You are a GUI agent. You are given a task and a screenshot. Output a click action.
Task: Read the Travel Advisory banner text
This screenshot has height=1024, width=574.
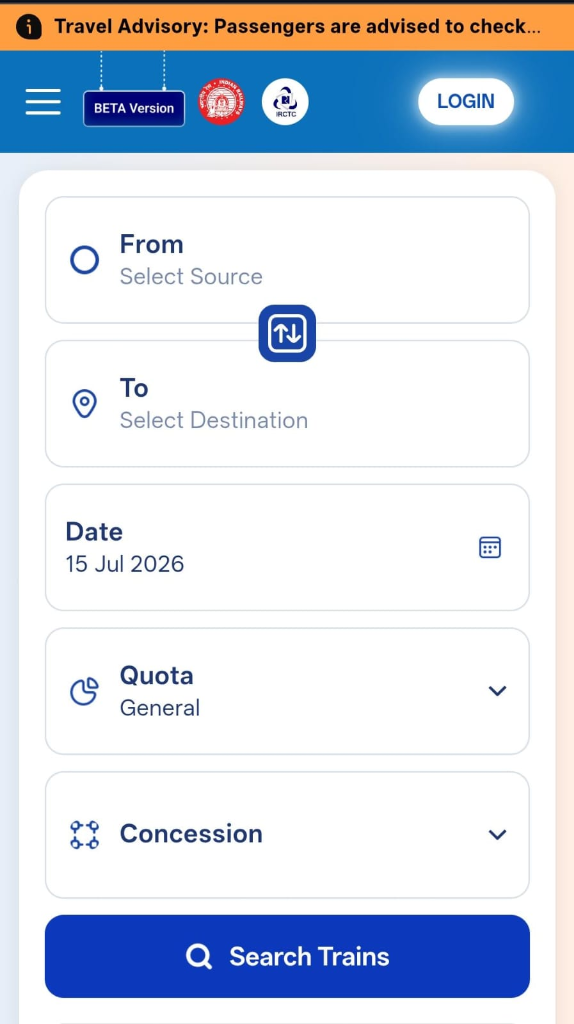pyautogui.click(x=297, y=27)
